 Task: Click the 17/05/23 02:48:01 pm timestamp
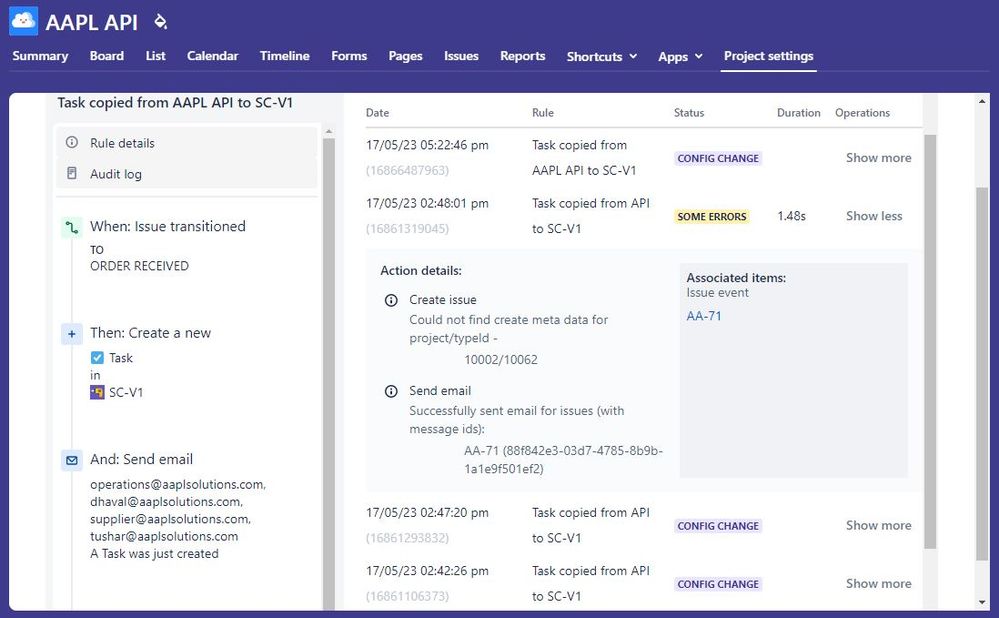point(427,203)
